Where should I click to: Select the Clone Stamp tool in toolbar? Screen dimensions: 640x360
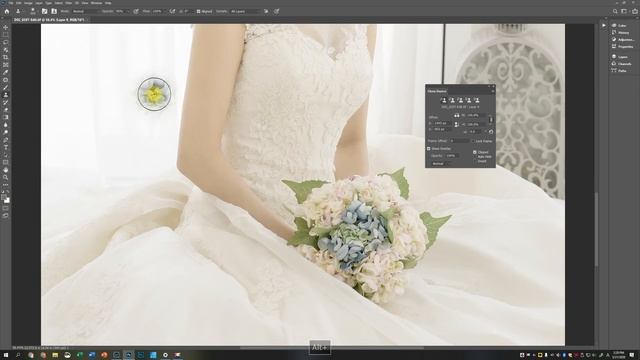click(x=5, y=95)
